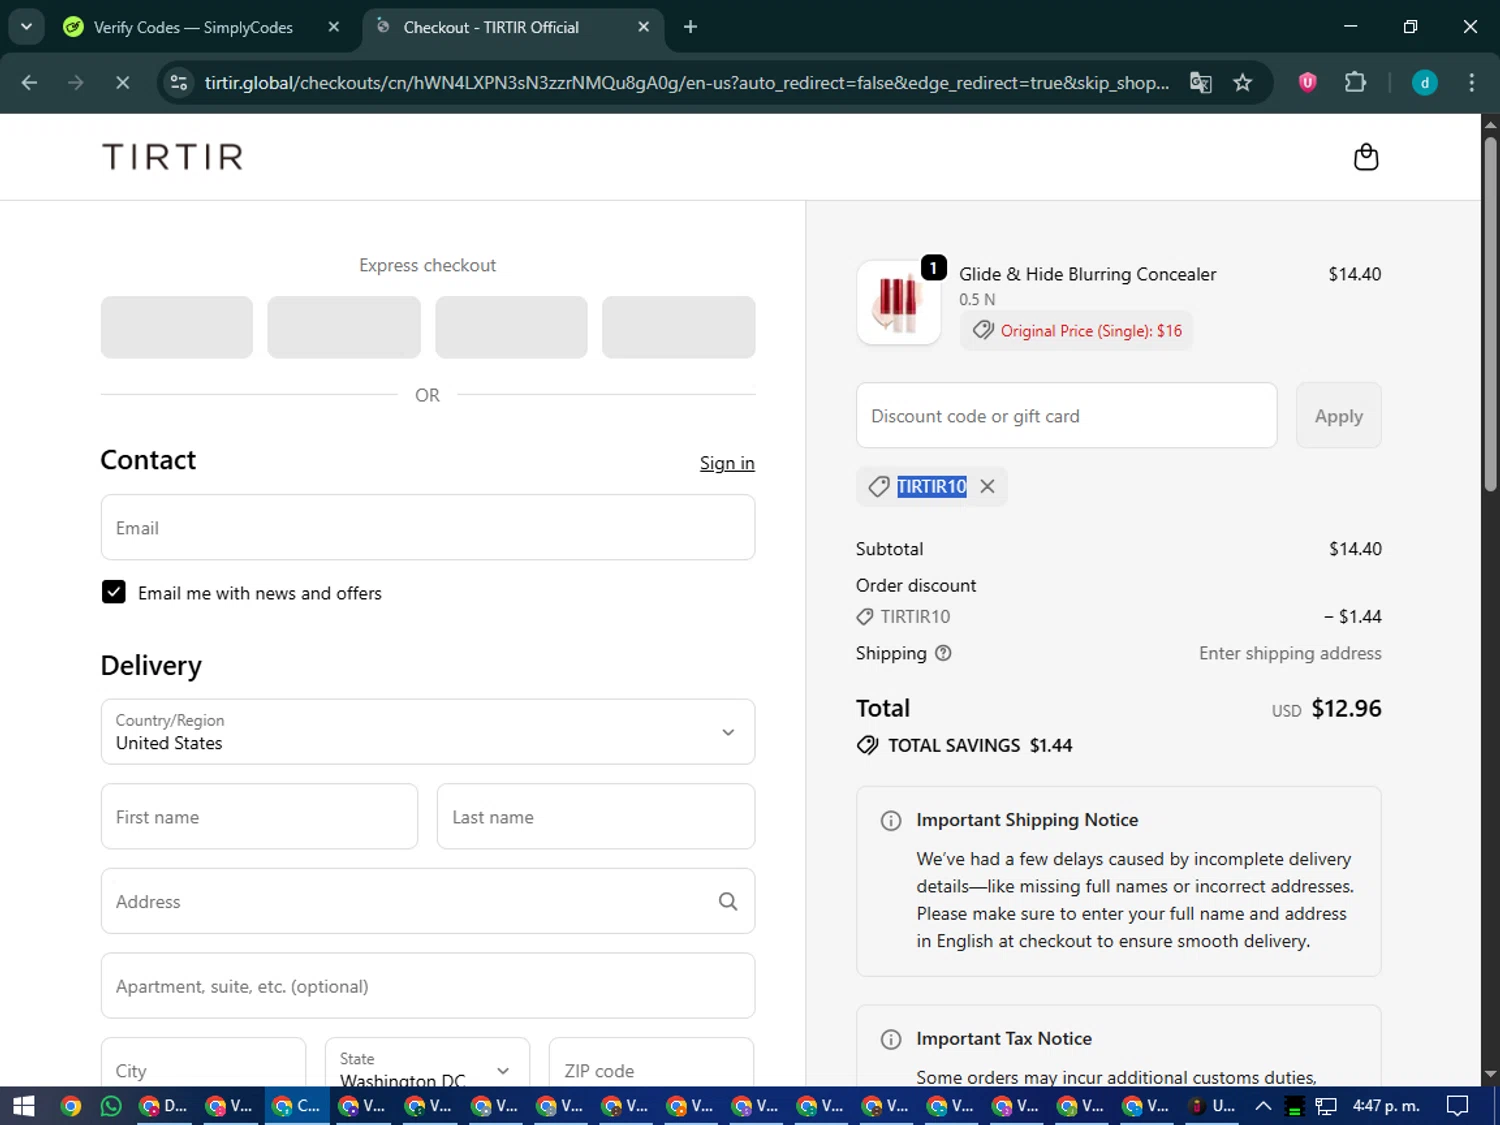
Task: Open the Bitwarden shield extension
Action: coord(1307,82)
